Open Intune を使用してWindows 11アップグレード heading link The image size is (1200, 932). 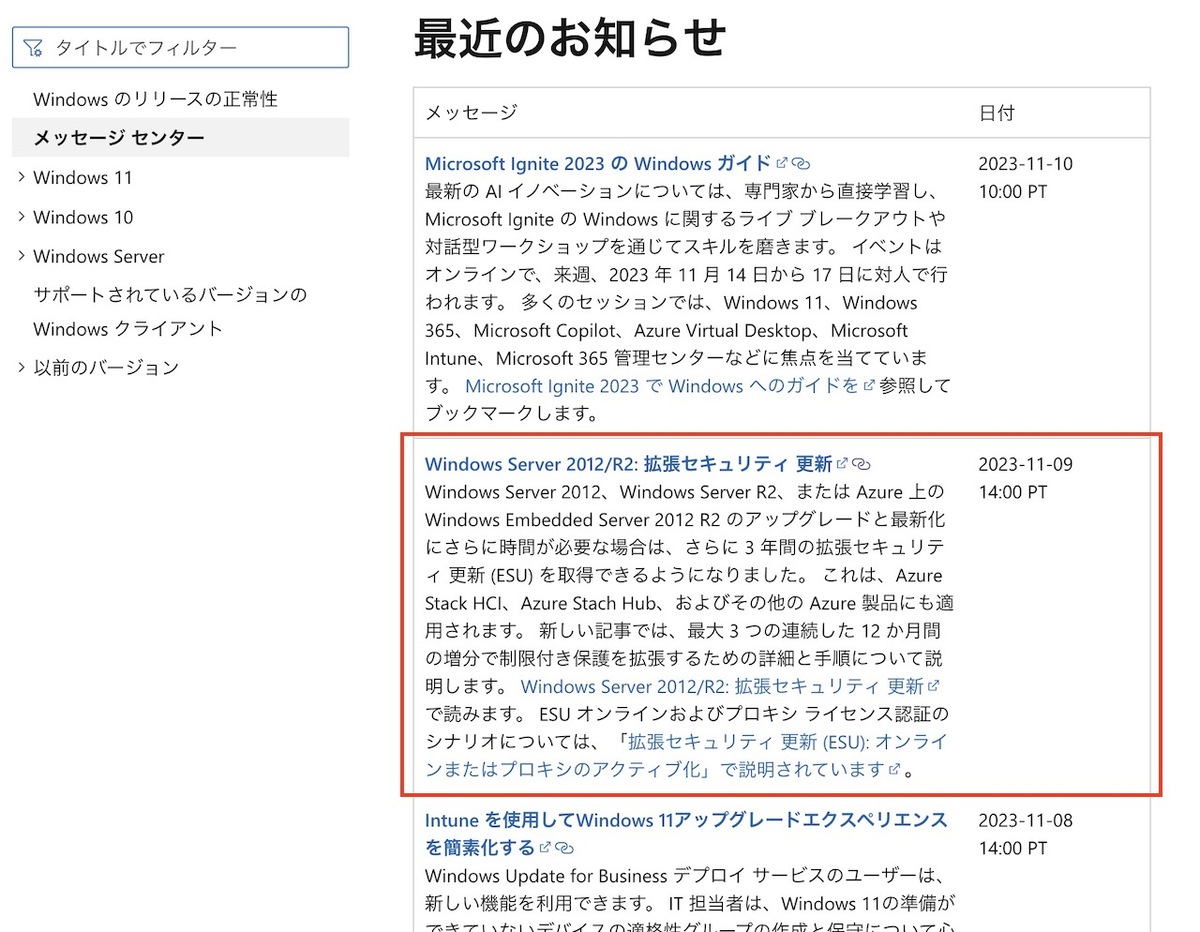point(686,833)
